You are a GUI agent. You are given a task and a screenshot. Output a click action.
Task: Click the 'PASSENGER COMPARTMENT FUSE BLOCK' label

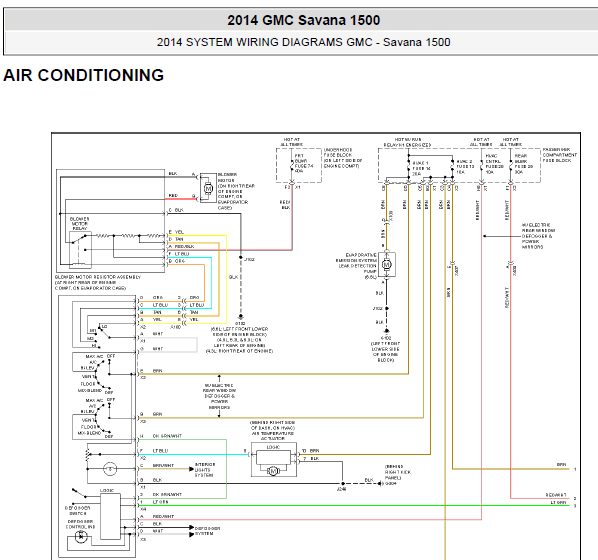559,155
